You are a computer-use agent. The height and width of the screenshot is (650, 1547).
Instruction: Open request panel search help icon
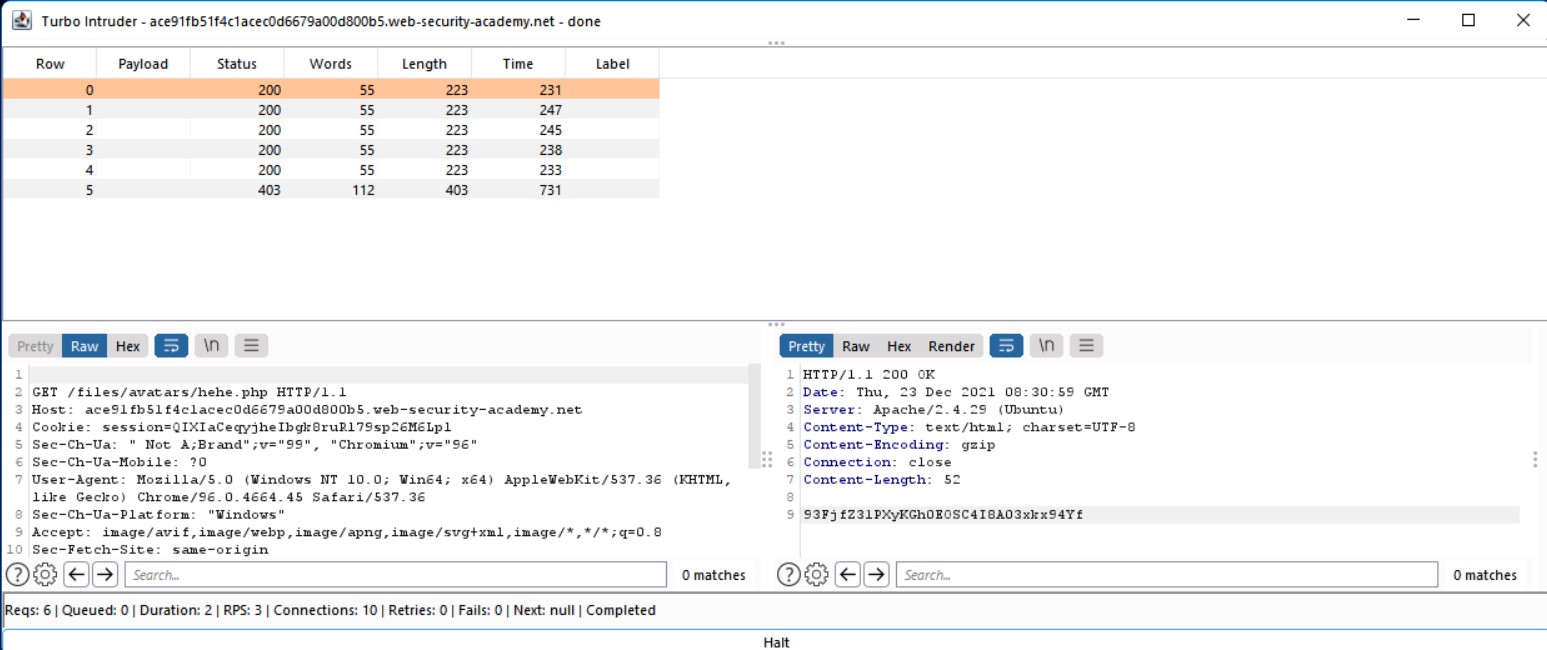pos(17,575)
